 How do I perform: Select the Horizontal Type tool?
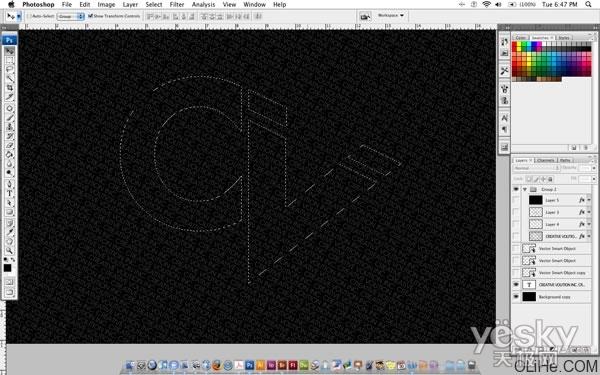tap(10, 193)
